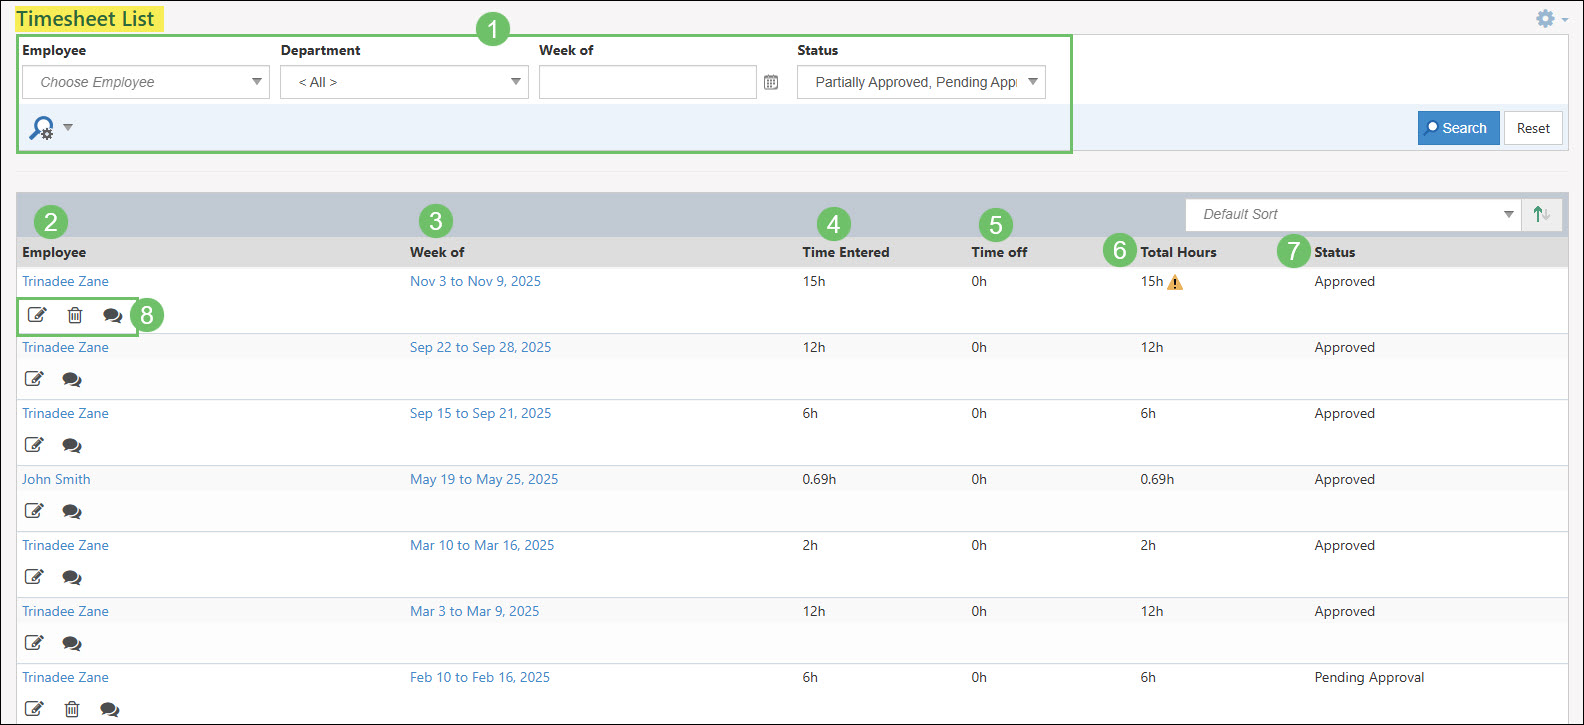Edit the Feb 10 to Feb 16 timesheet
The width and height of the screenshot is (1584, 725).
(x=34, y=709)
